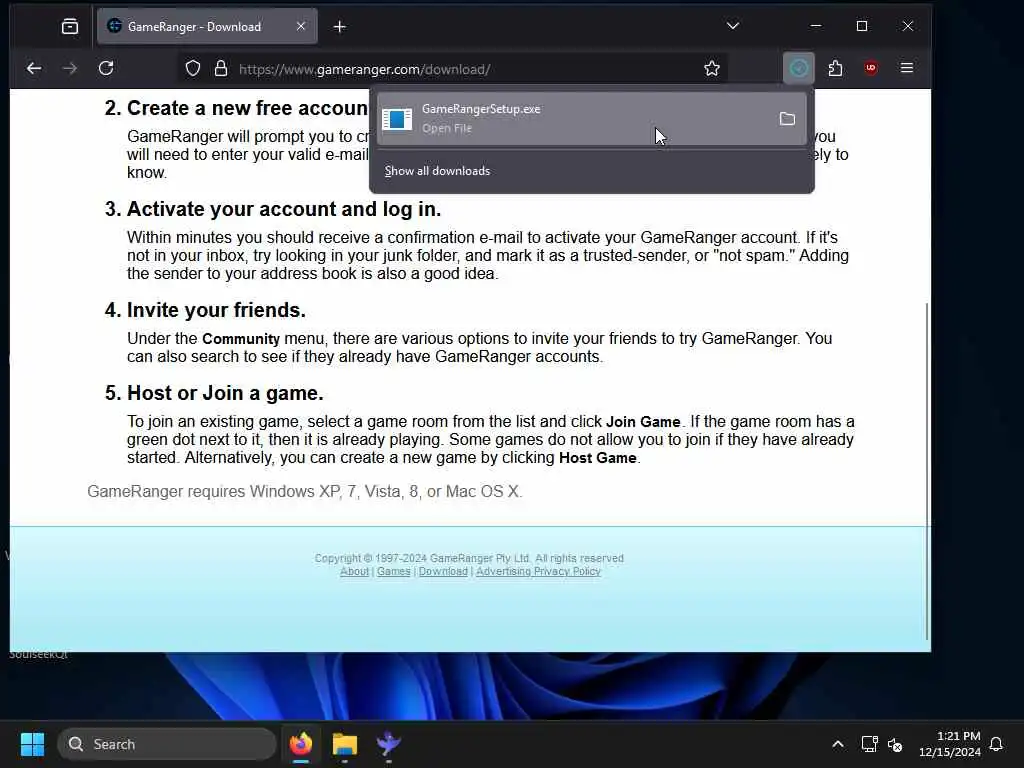
Task: Click Show all downloads
Action: pyautogui.click(x=437, y=171)
